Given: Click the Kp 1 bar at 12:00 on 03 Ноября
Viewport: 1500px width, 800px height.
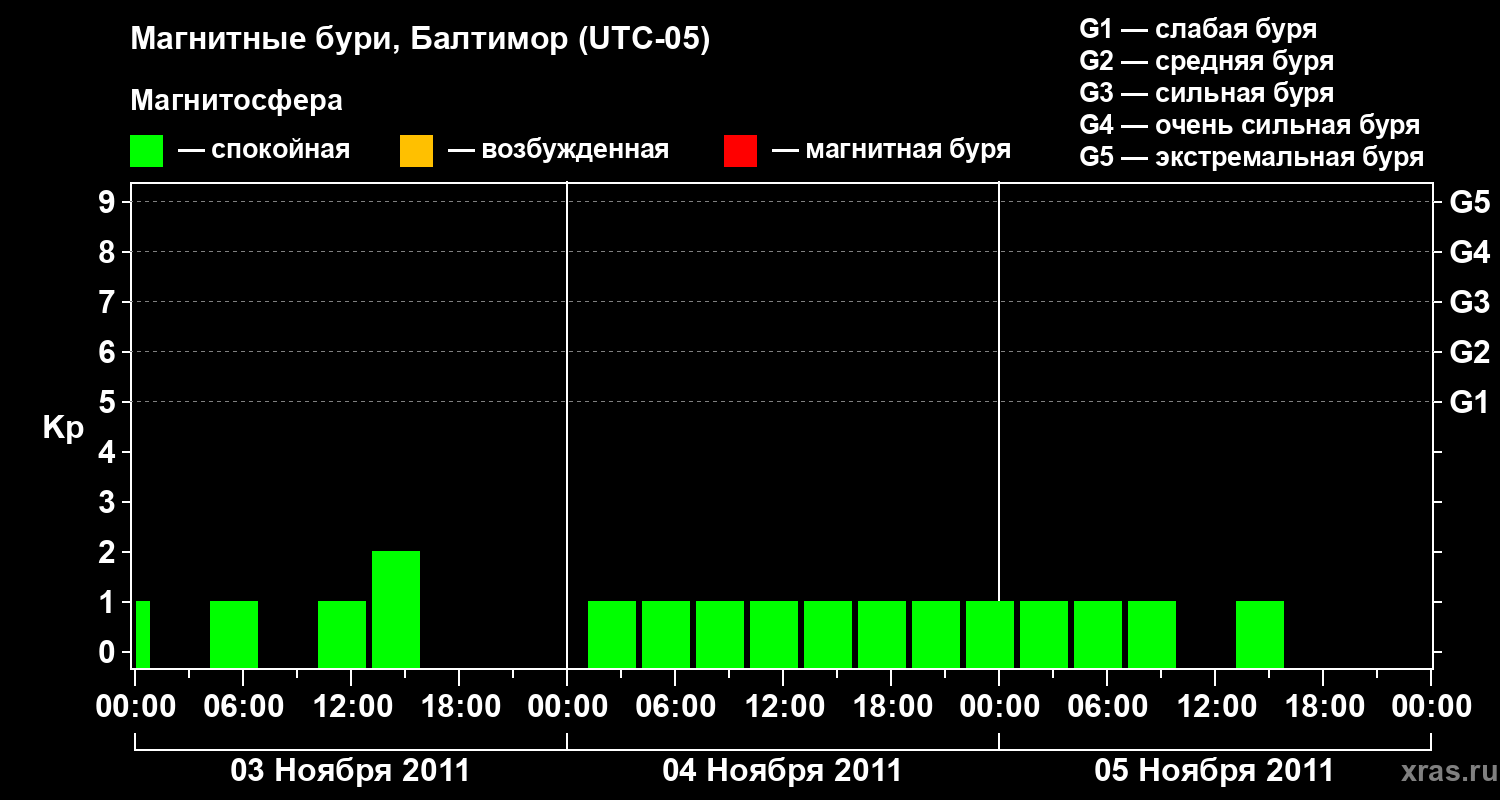Looking at the screenshot, I should [x=342, y=634].
